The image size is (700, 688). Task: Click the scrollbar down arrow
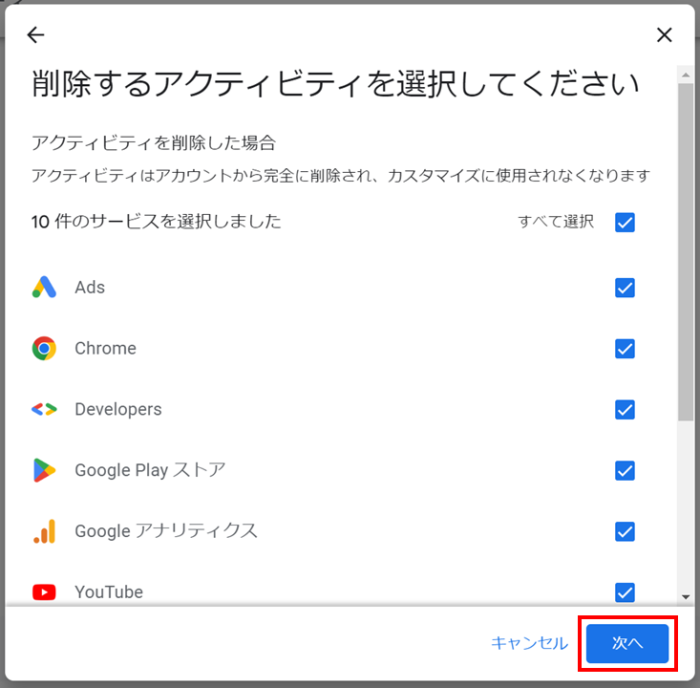(686, 597)
